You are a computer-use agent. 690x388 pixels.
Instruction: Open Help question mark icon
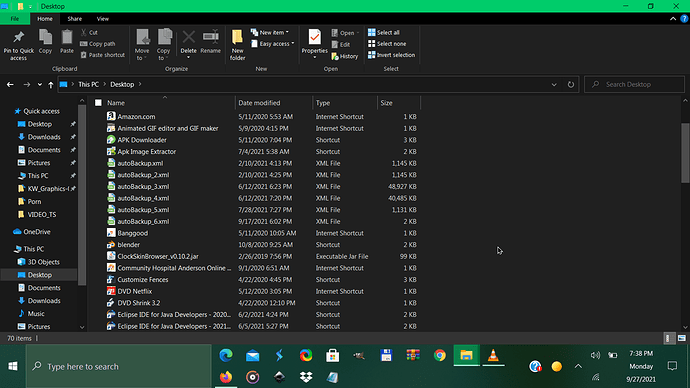[684, 19]
